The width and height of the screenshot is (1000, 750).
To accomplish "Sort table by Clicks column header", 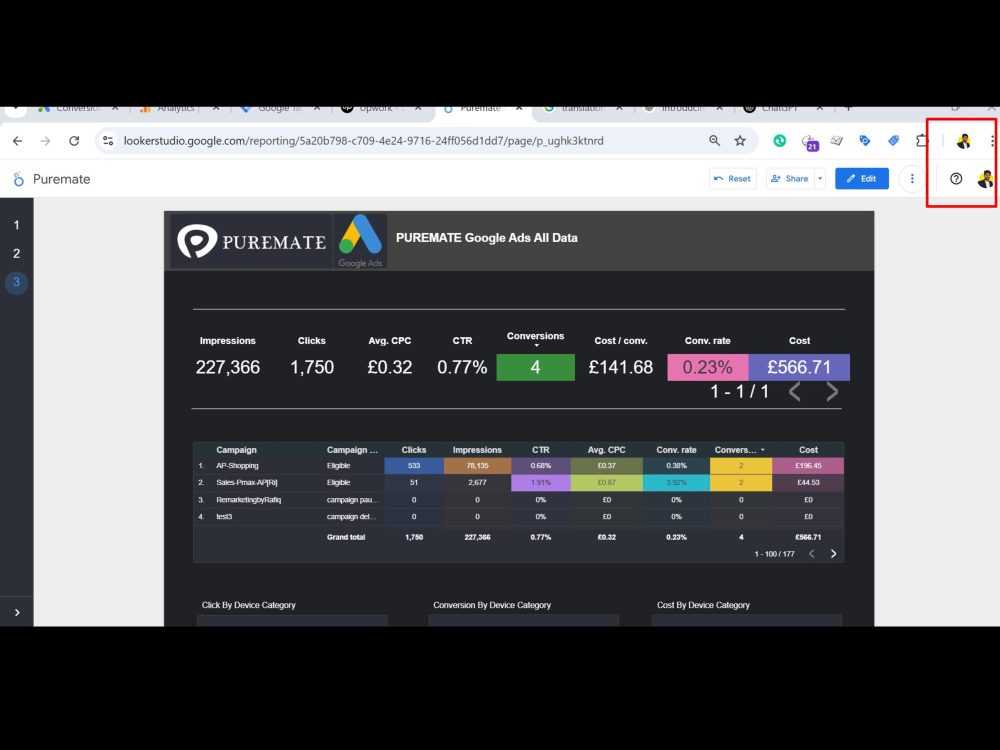I will (414, 450).
